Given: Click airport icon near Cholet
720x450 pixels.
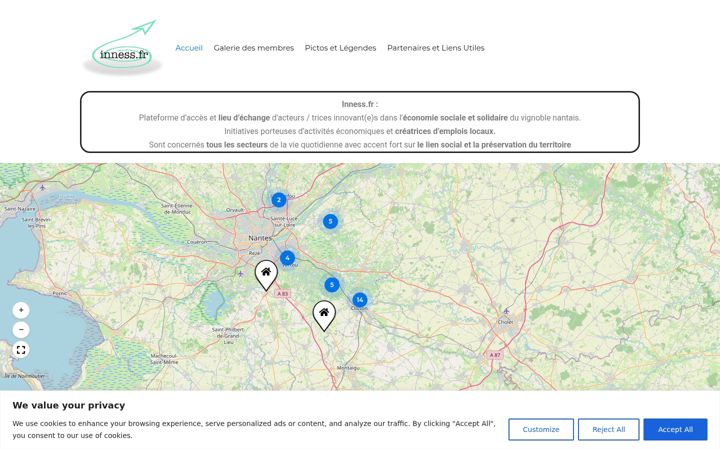Looking at the screenshot, I should pyautogui.click(x=506, y=311).
